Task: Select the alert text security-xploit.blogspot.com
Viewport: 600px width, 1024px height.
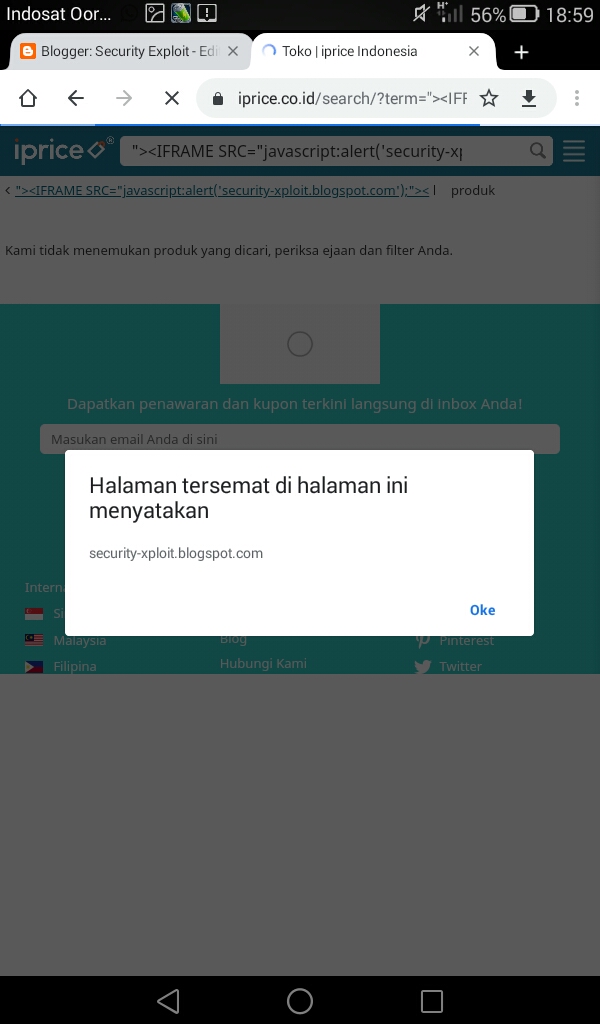Action: coord(176,553)
